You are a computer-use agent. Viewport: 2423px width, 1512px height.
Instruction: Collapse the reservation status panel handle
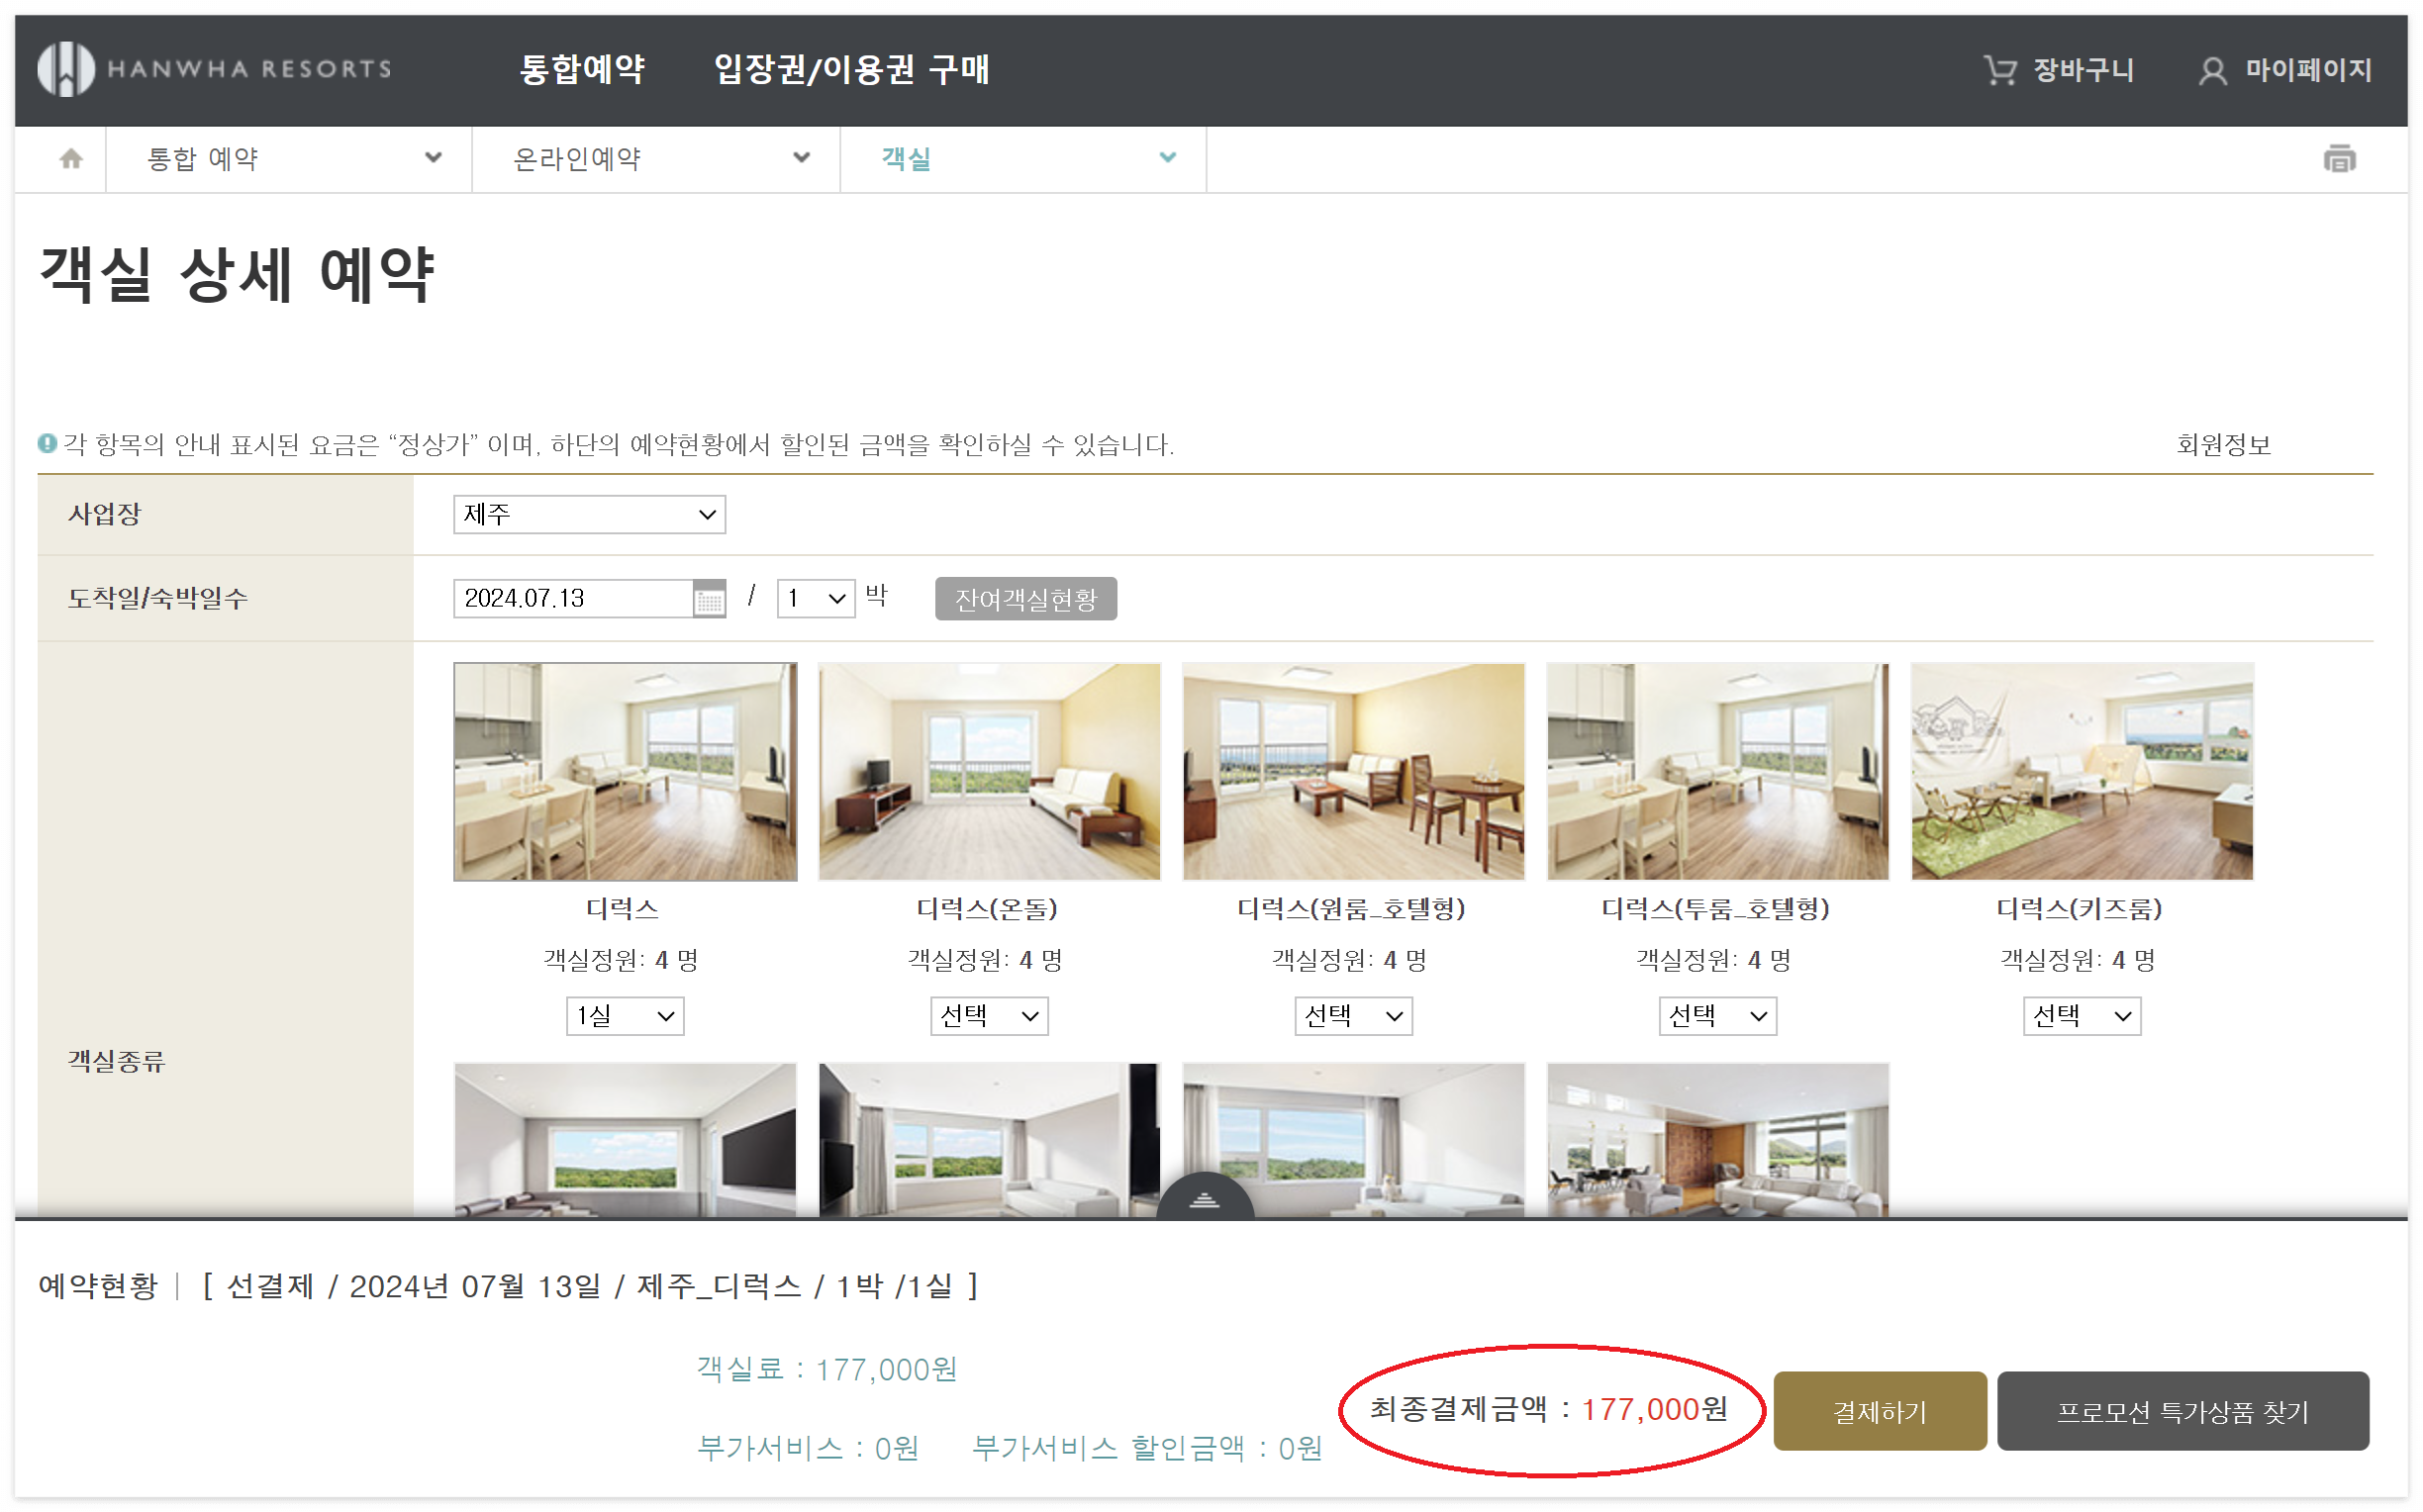click(x=1204, y=1199)
